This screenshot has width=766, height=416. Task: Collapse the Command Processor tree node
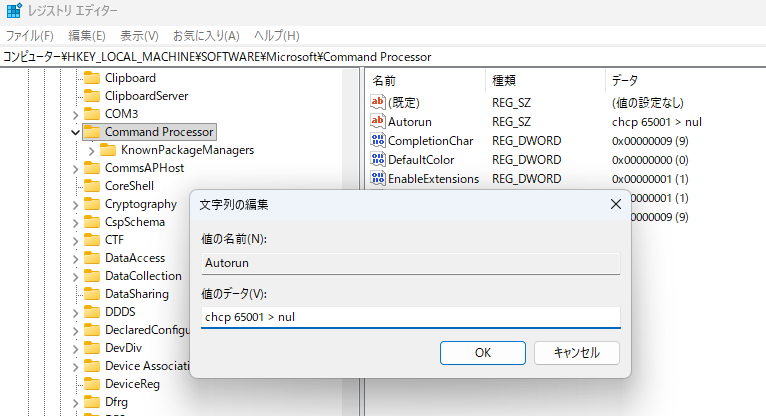pyautogui.click(x=75, y=132)
